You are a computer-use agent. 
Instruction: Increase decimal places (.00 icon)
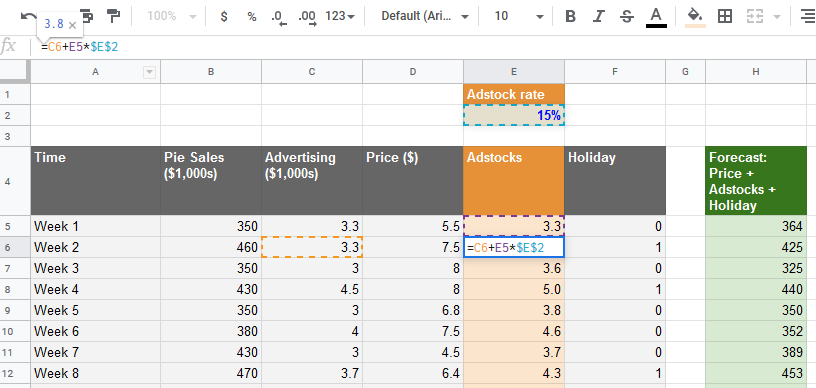[307, 17]
